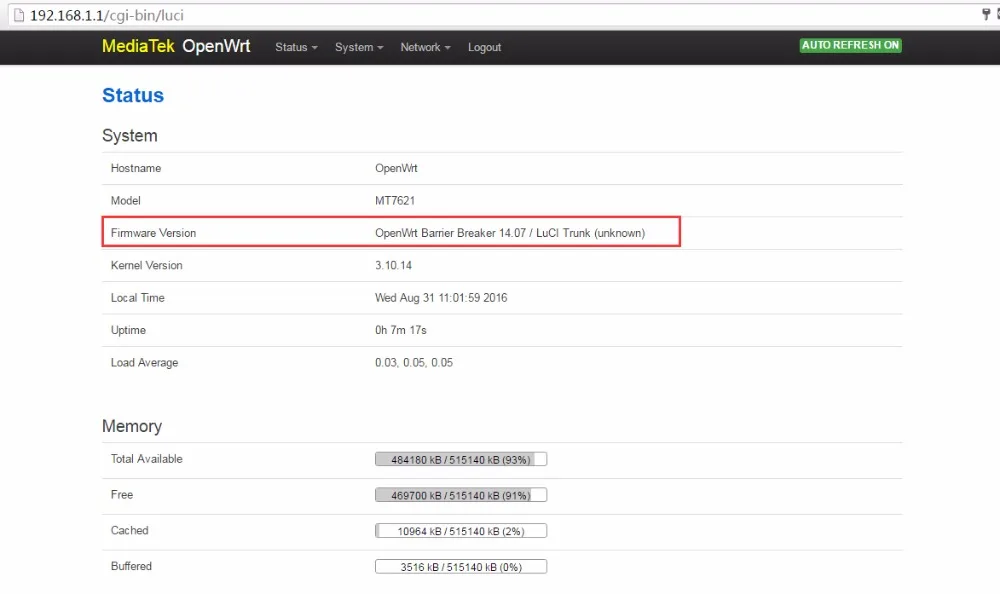Click the Load Average label

(x=144, y=362)
